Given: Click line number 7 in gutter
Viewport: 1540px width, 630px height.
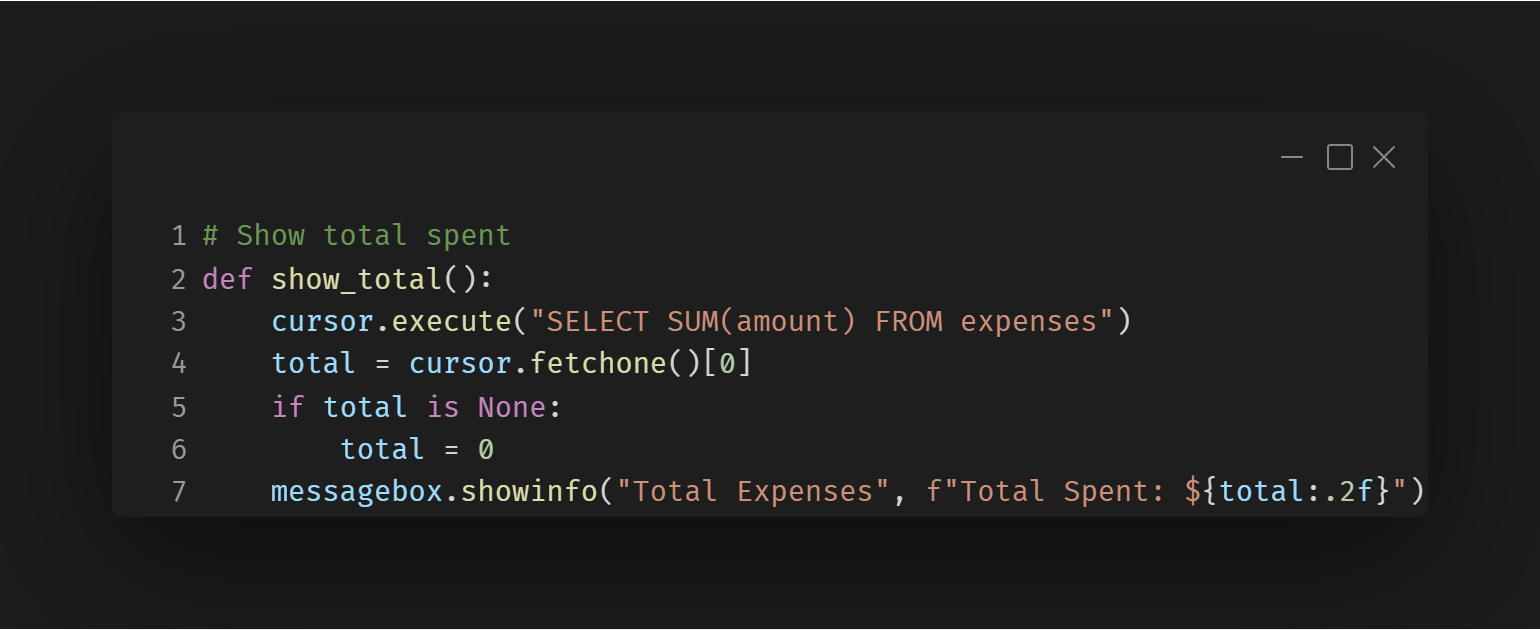Looking at the screenshot, I should (x=179, y=492).
